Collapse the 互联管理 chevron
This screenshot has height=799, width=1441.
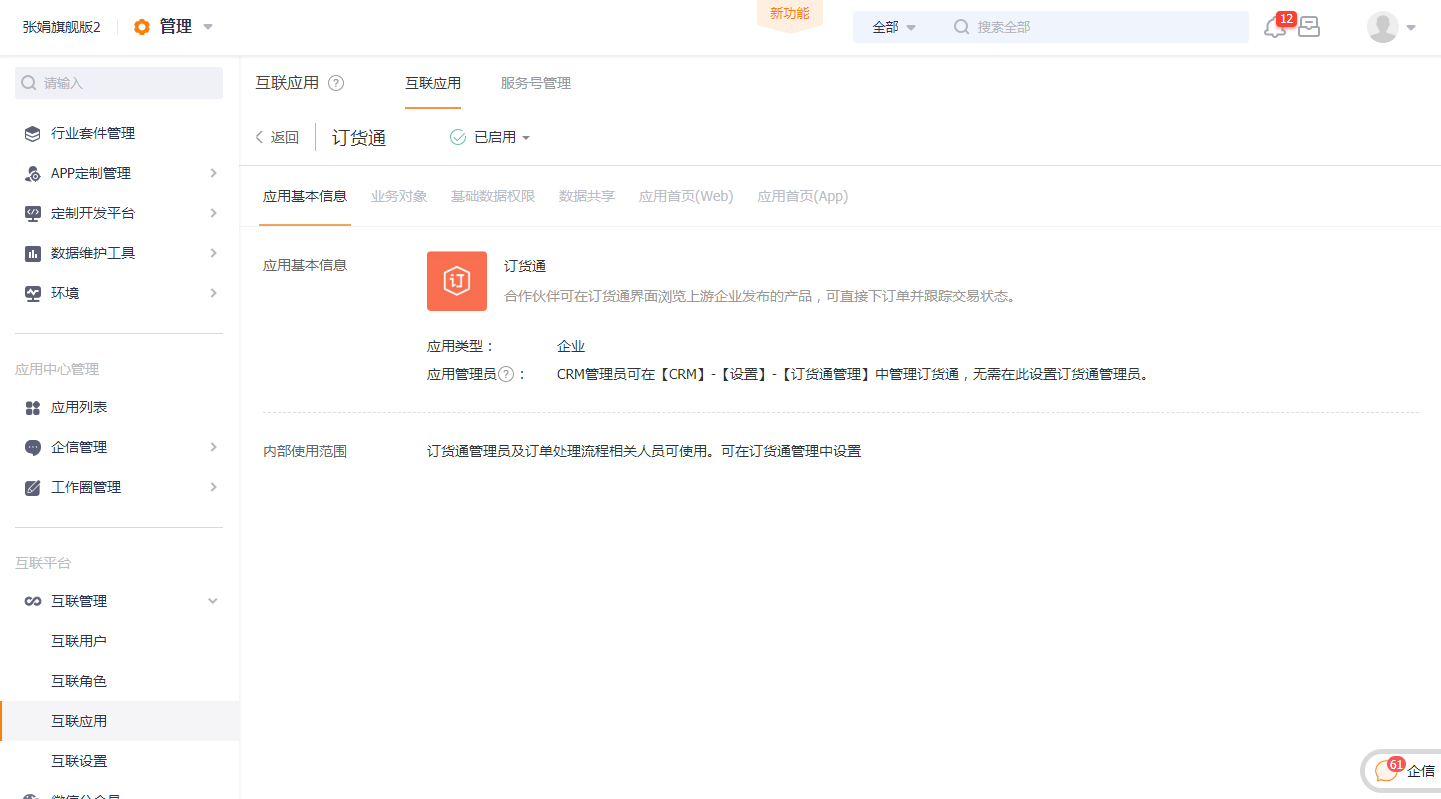(x=212, y=601)
